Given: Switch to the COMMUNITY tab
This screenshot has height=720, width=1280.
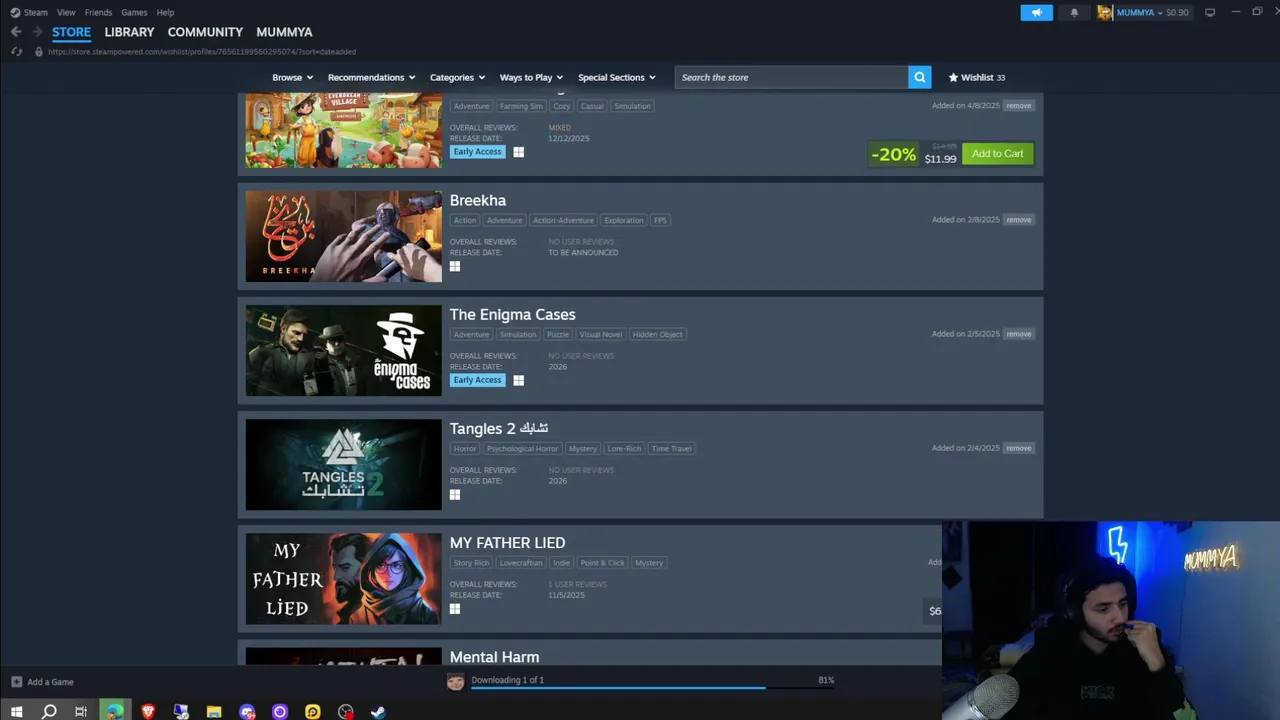Looking at the screenshot, I should pos(205,32).
